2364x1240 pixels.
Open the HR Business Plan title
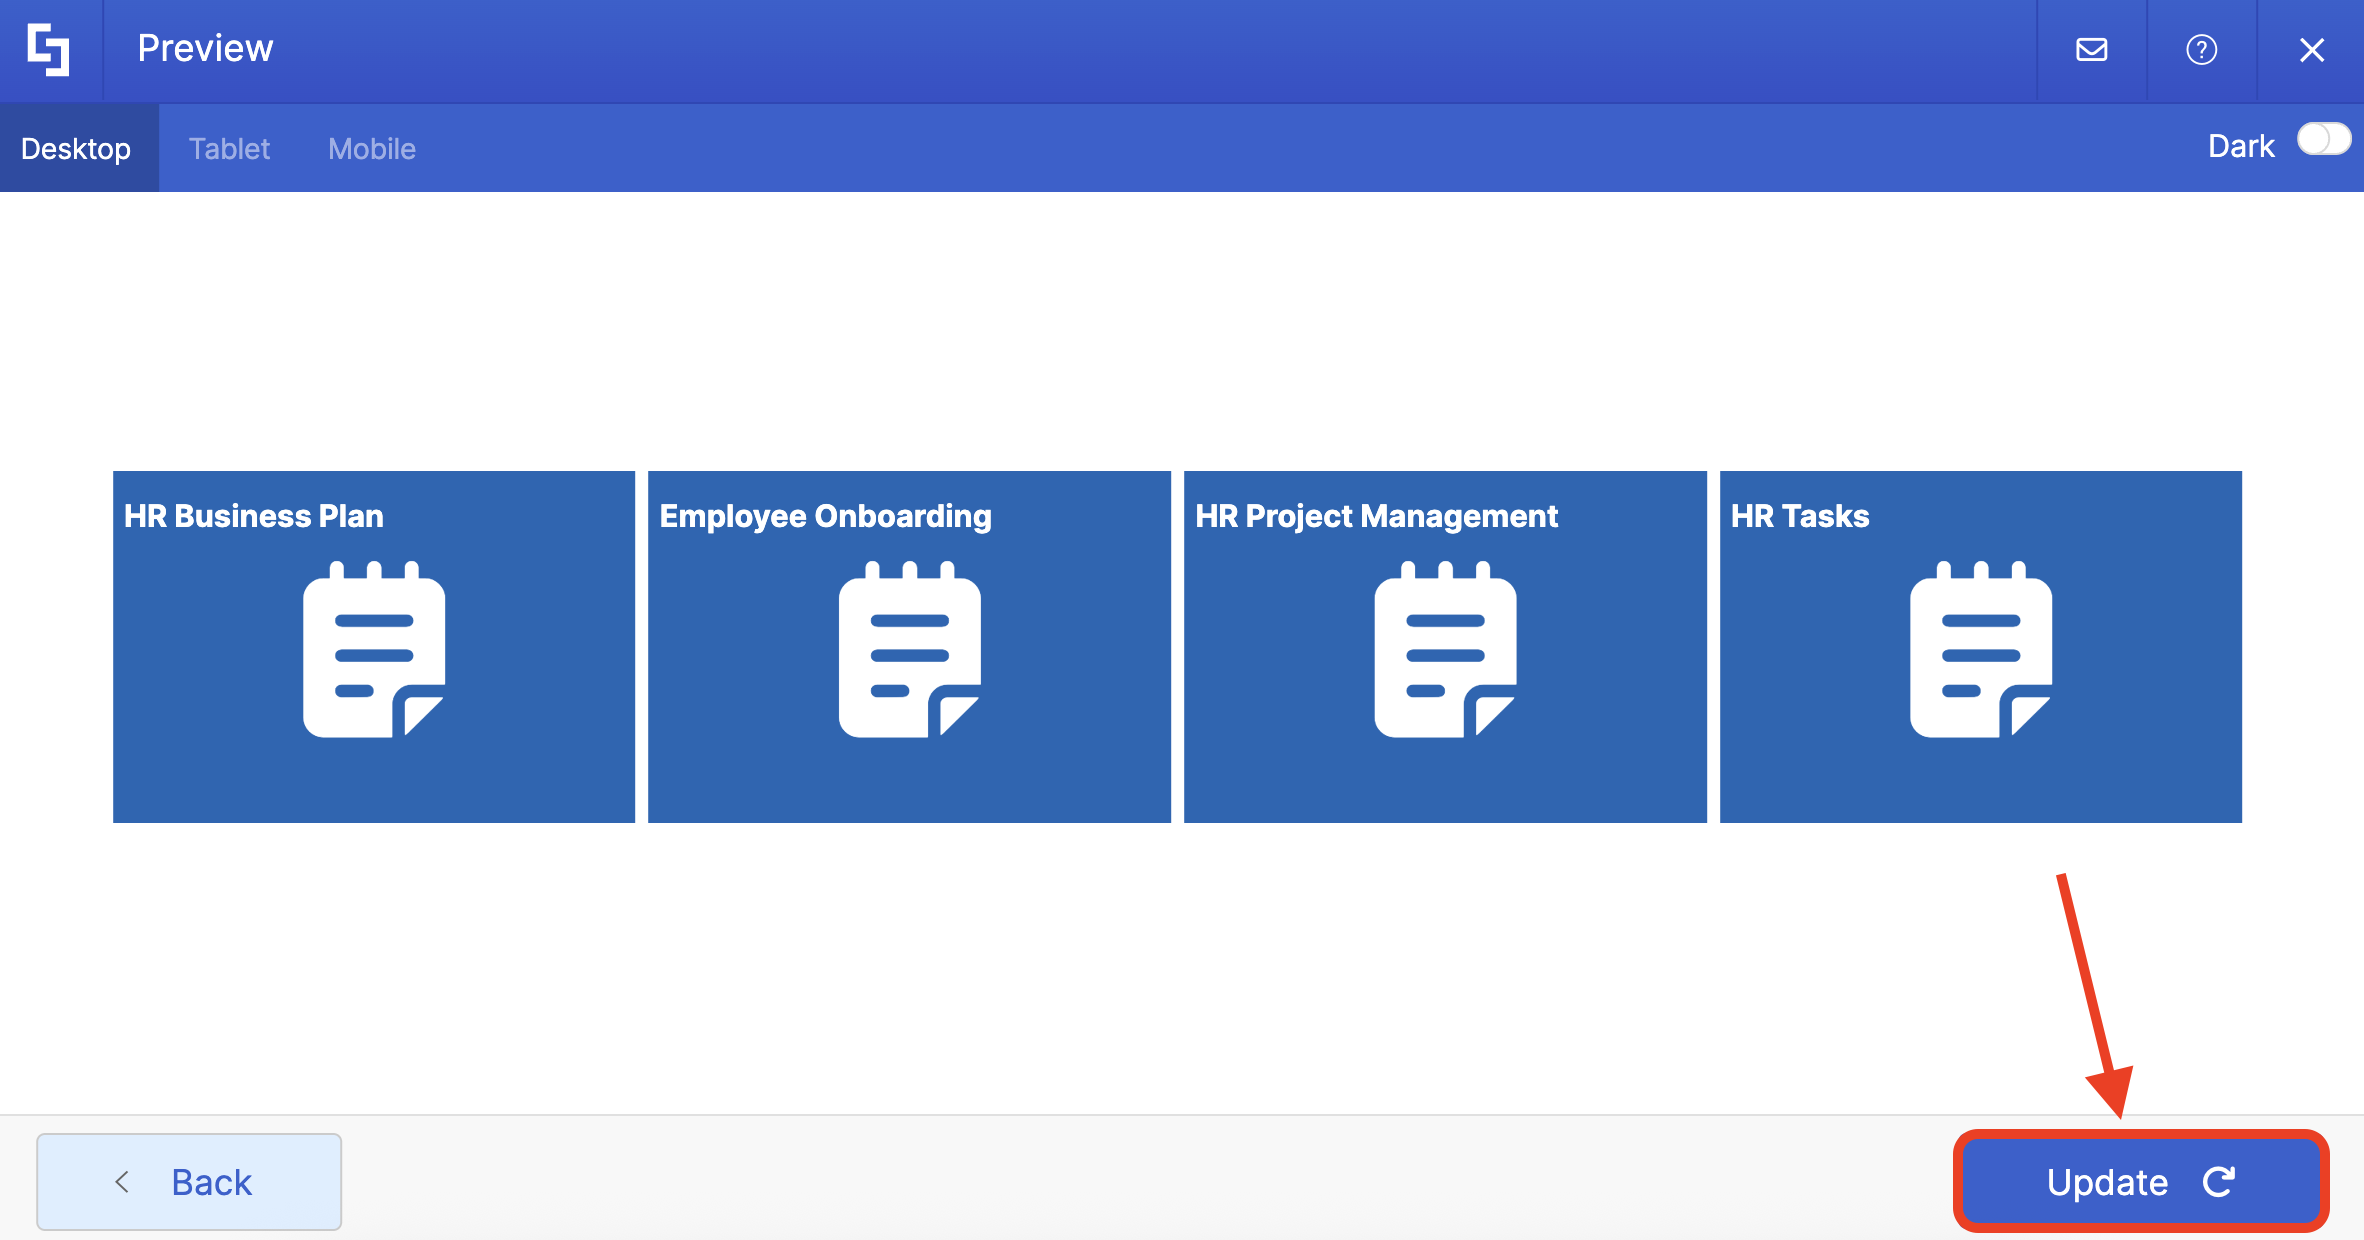click(x=253, y=516)
